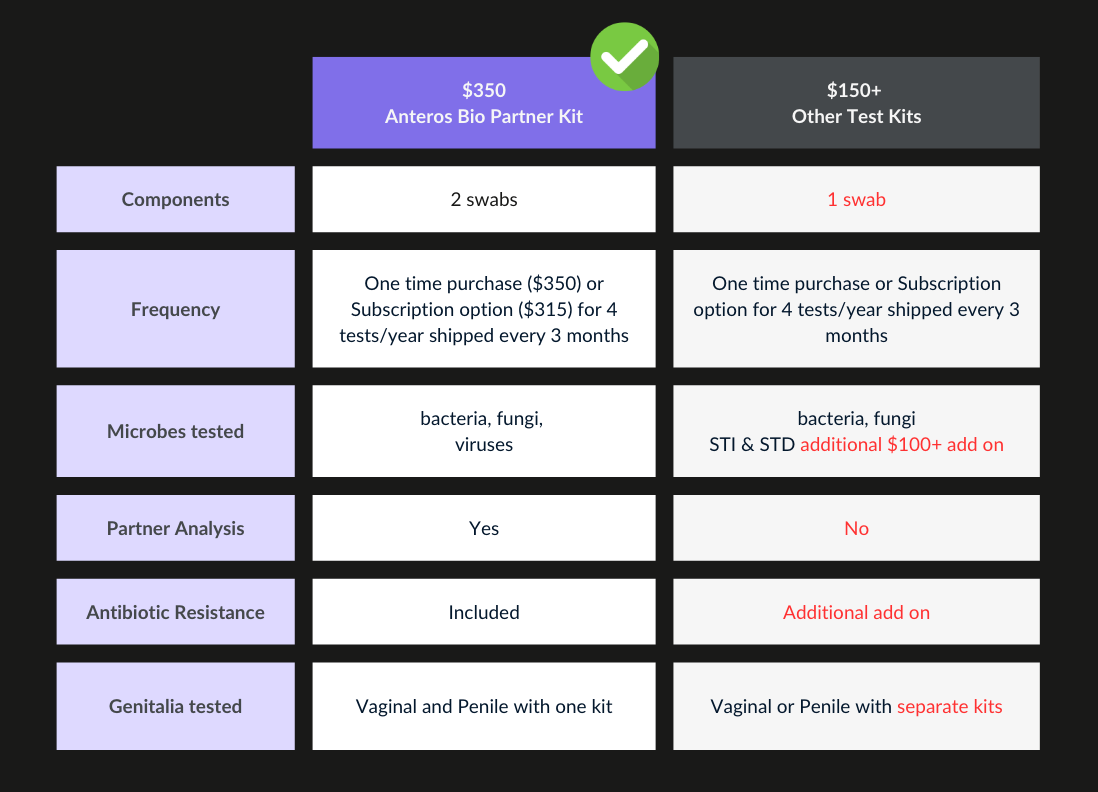Click the Other Test Kits frequency cell
1098x792 pixels.
[856, 309]
